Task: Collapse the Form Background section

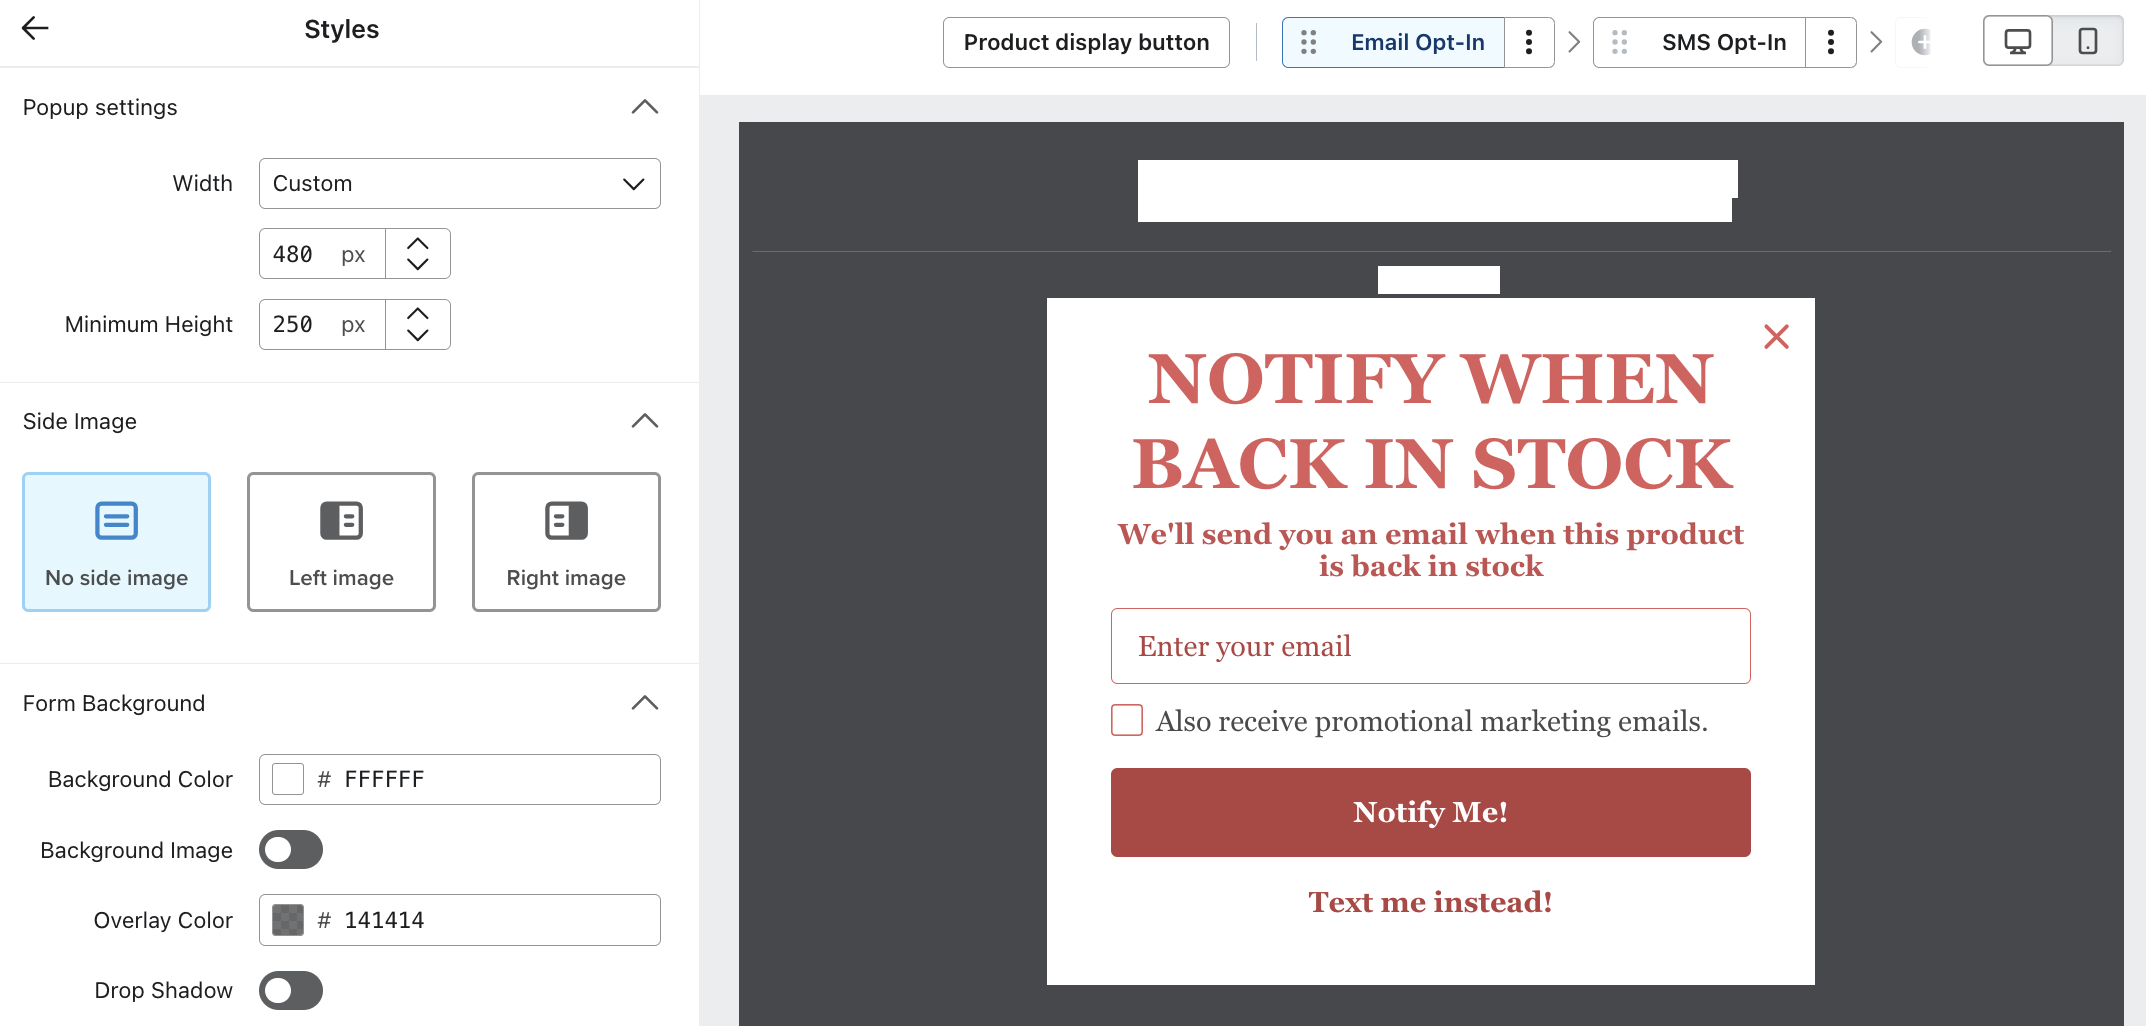Action: 645,703
